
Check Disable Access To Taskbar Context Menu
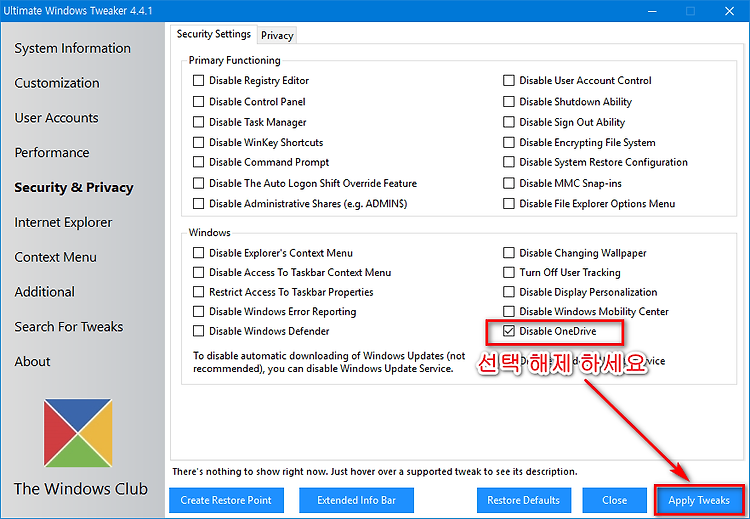point(198,272)
